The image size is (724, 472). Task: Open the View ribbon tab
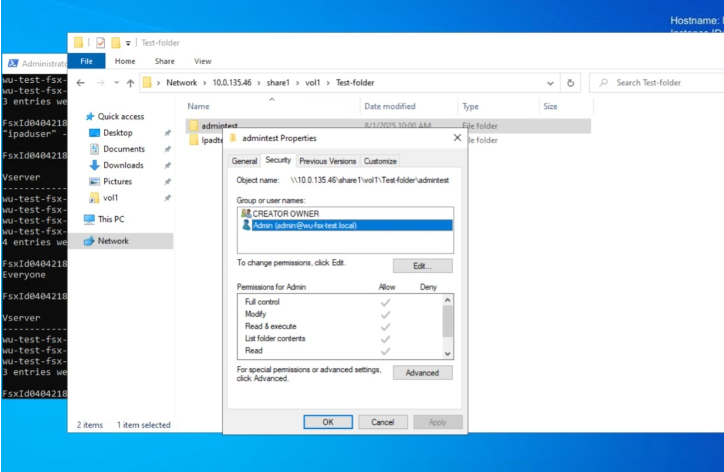[202, 61]
